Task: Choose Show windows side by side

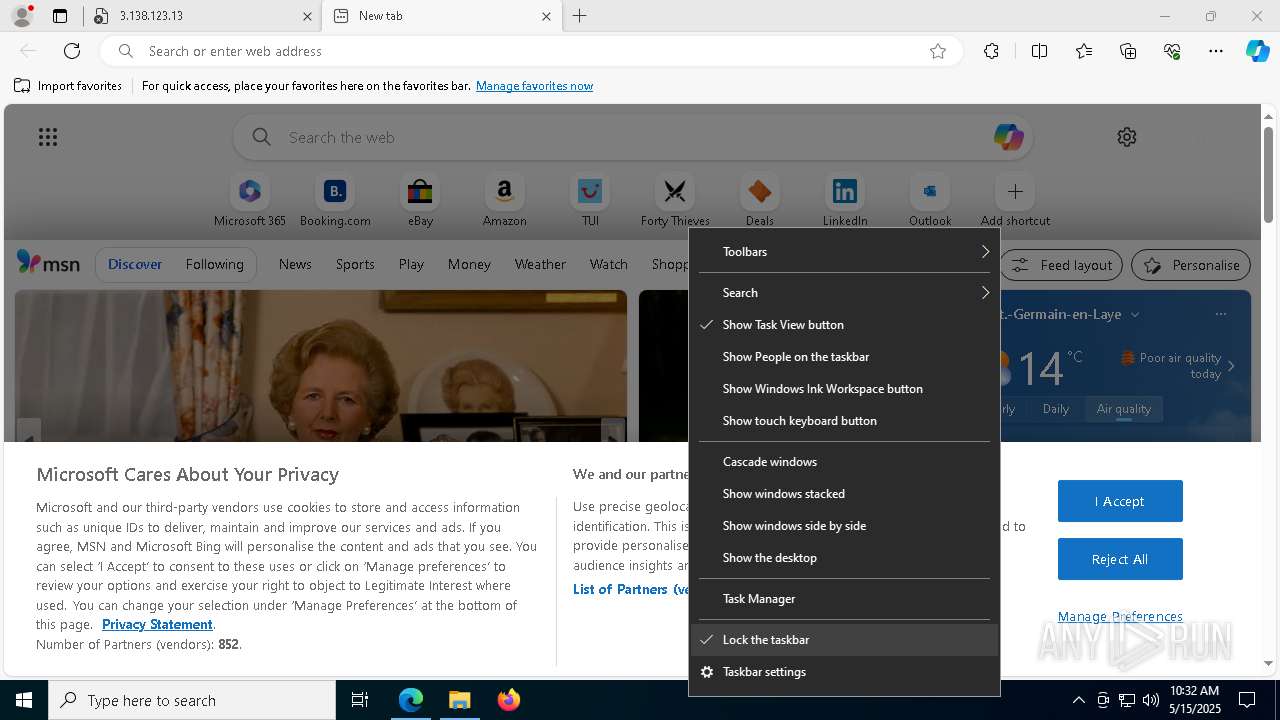Action: point(844,526)
